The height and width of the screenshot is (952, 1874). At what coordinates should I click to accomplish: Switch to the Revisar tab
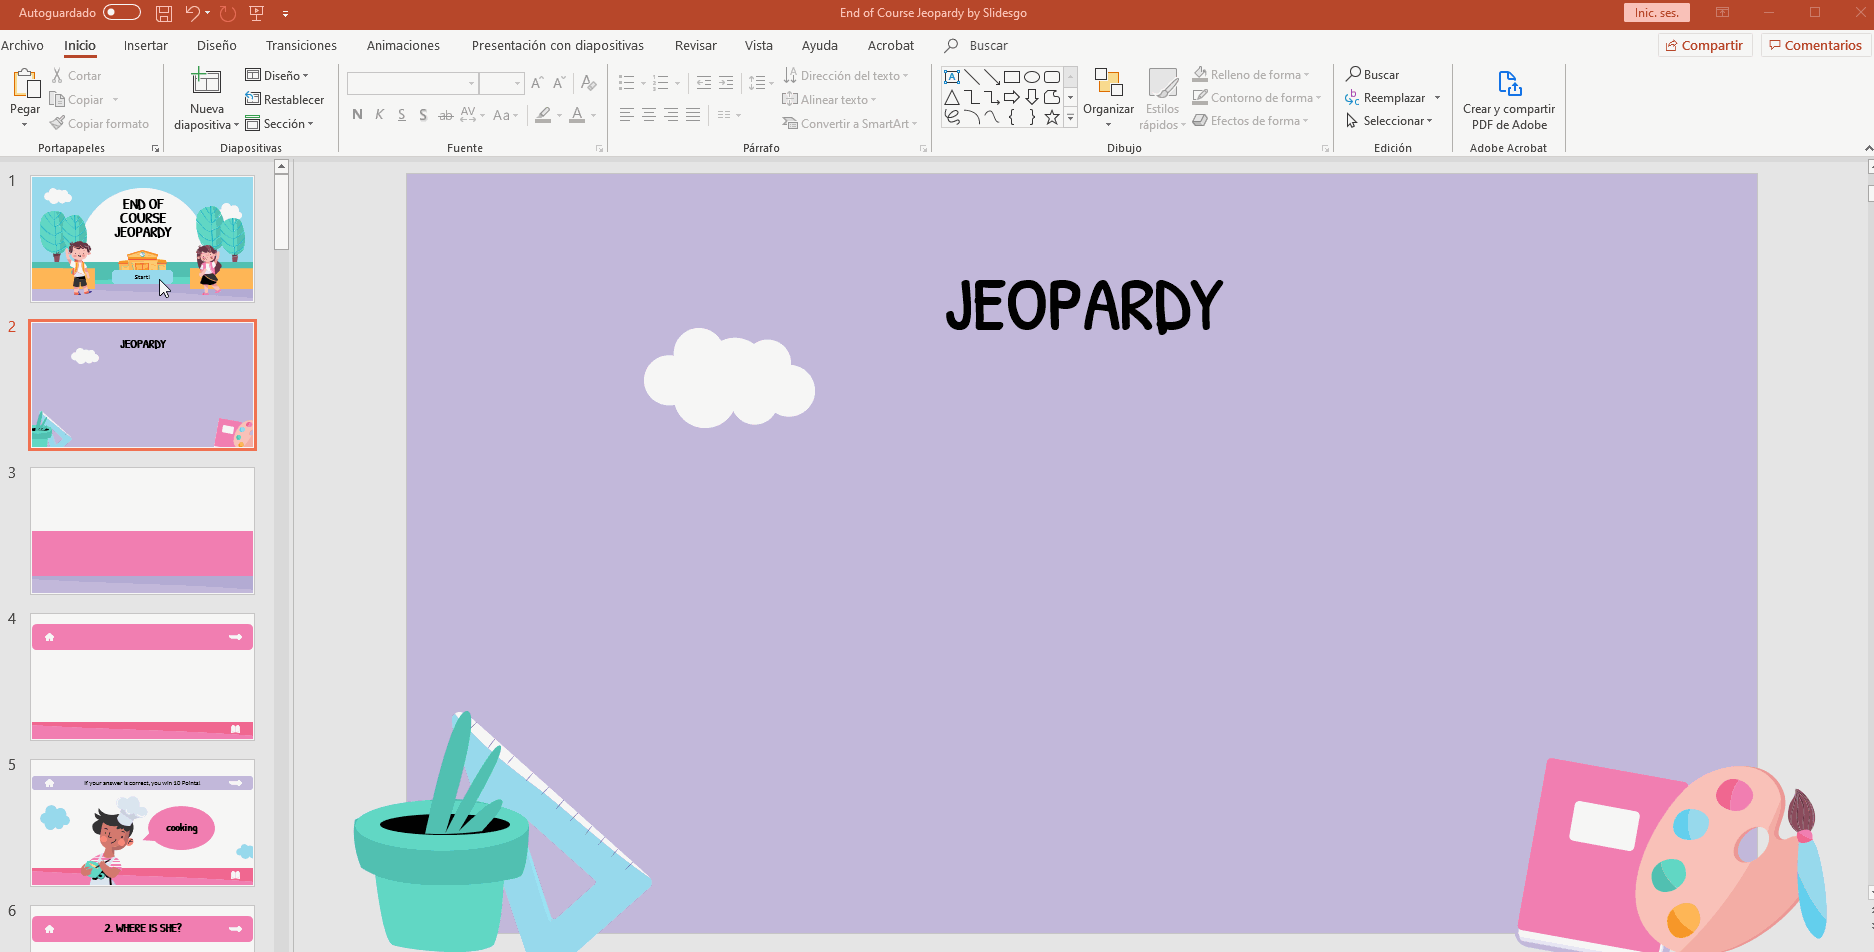point(695,45)
